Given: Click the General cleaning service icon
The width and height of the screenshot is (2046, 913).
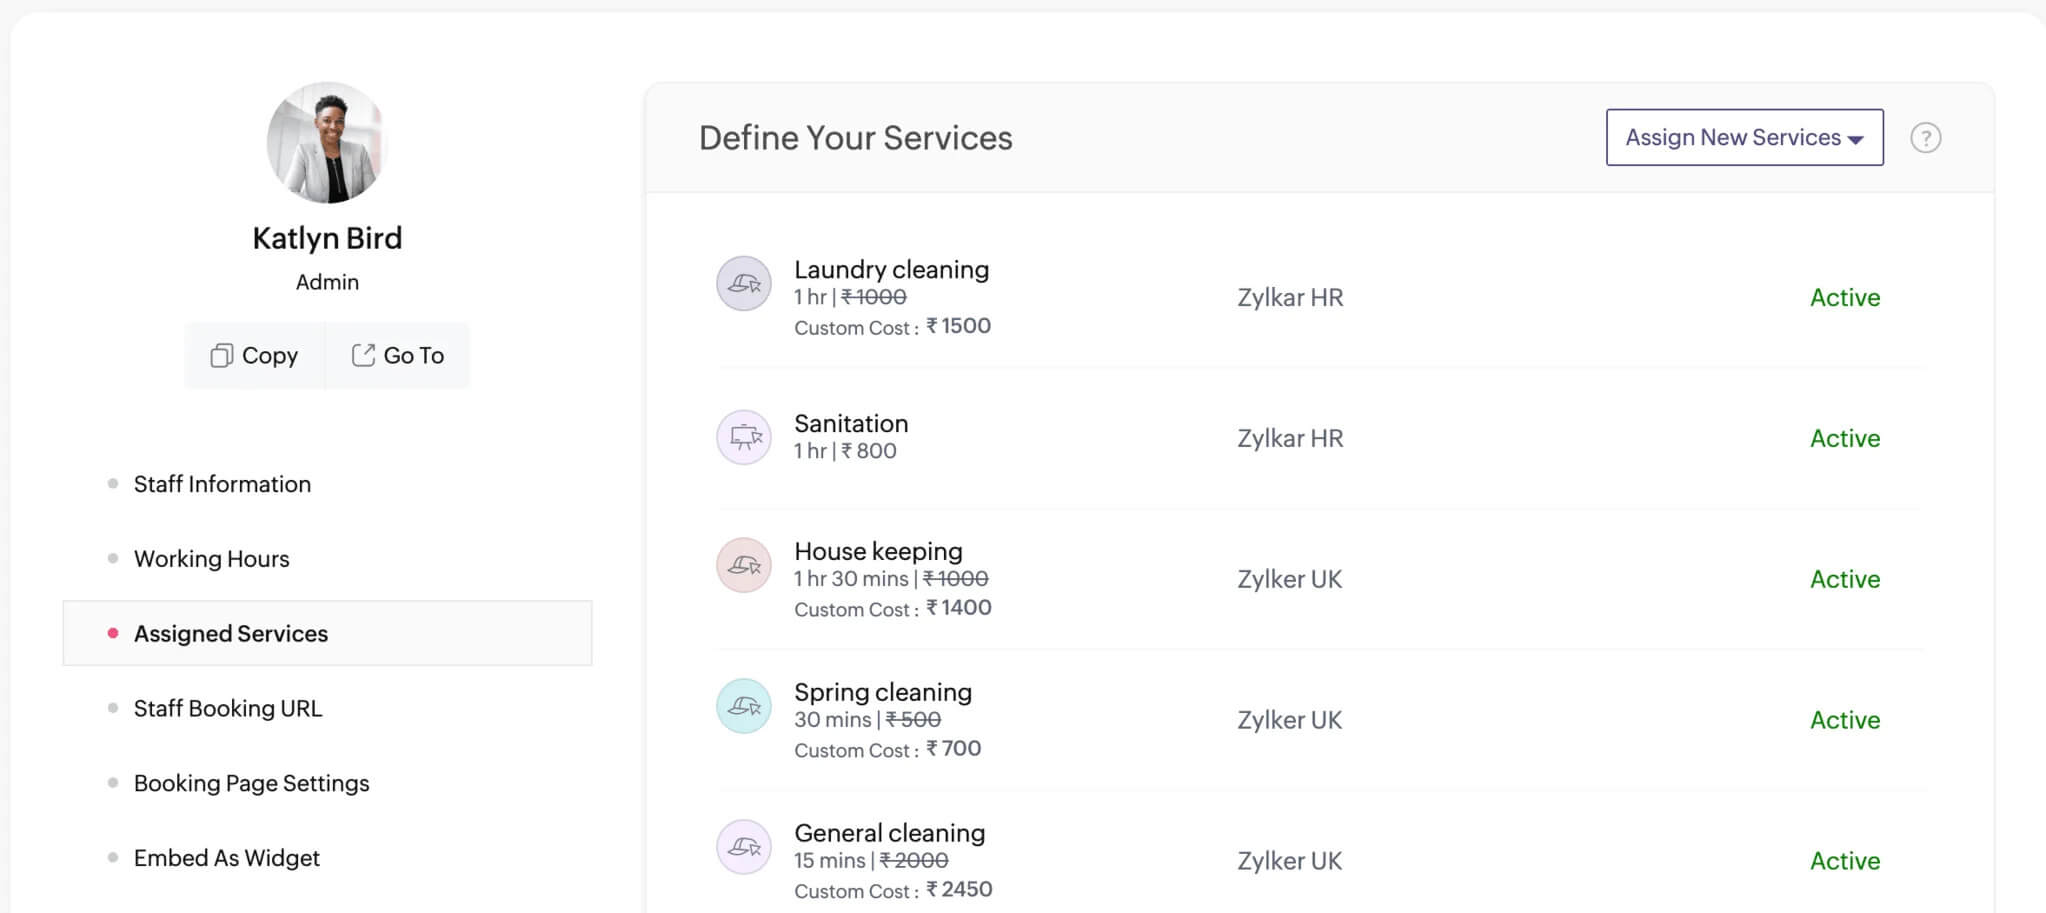Looking at the screenshot, I should click(743, 847).
